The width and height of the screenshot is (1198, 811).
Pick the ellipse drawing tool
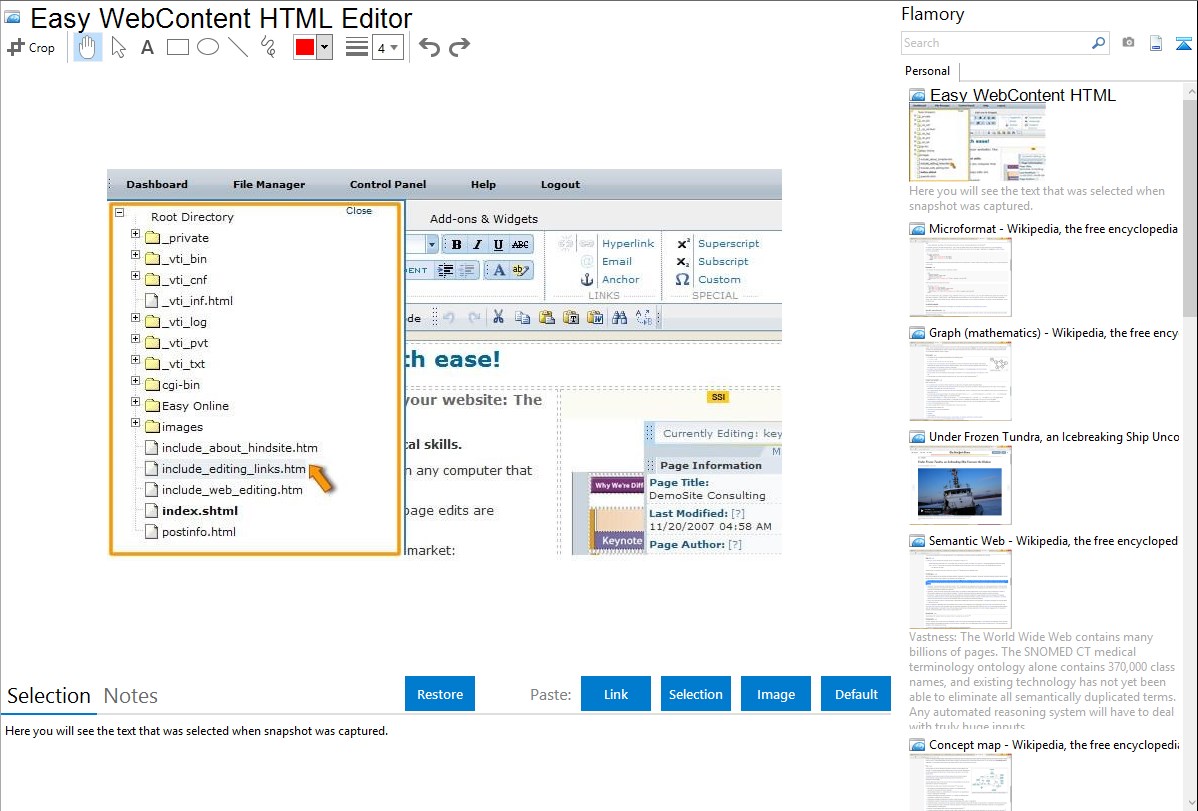click(208, 47)
